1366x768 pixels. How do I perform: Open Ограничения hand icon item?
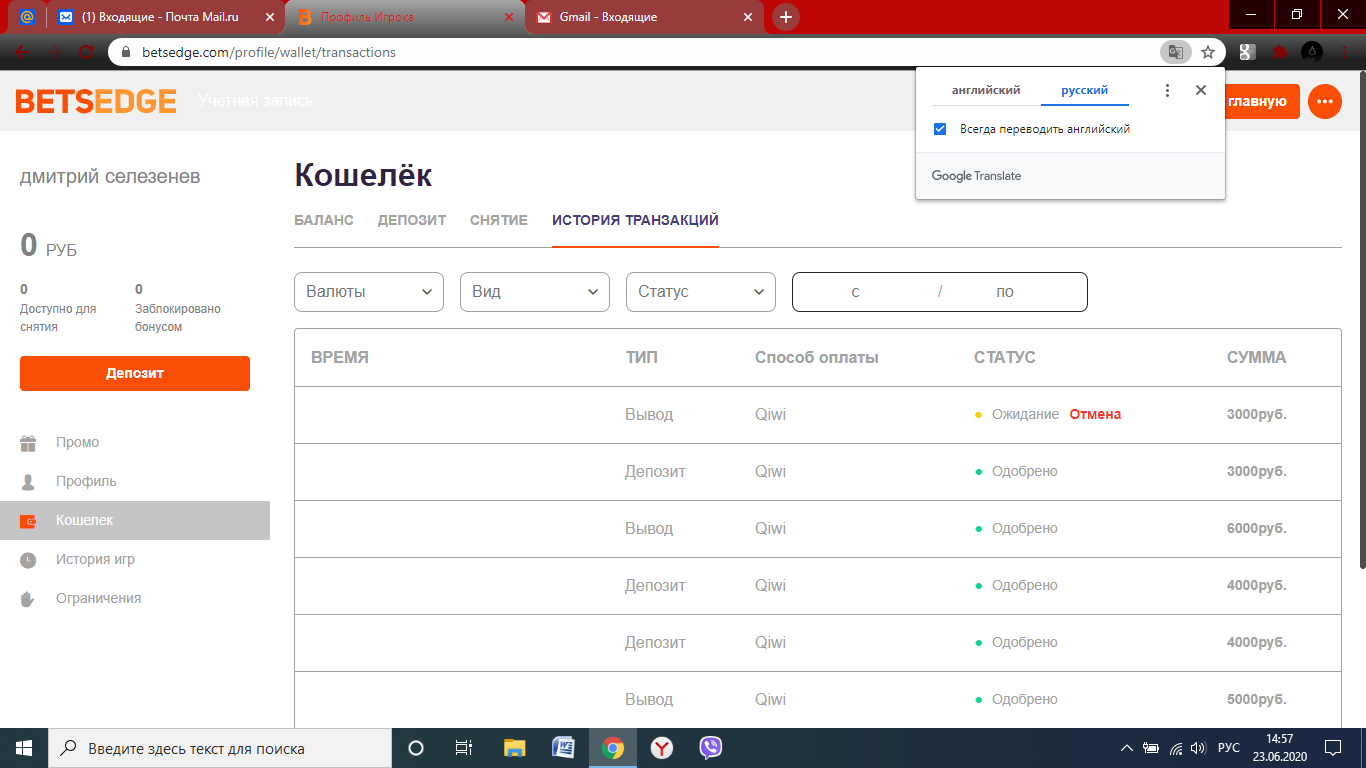coord(28,599)
